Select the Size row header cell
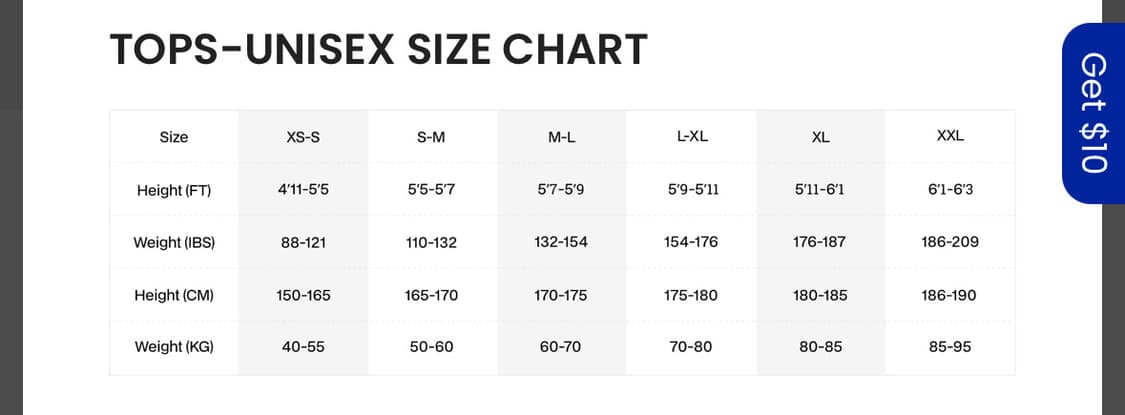 pyautogui.click(x=174, y=137)
